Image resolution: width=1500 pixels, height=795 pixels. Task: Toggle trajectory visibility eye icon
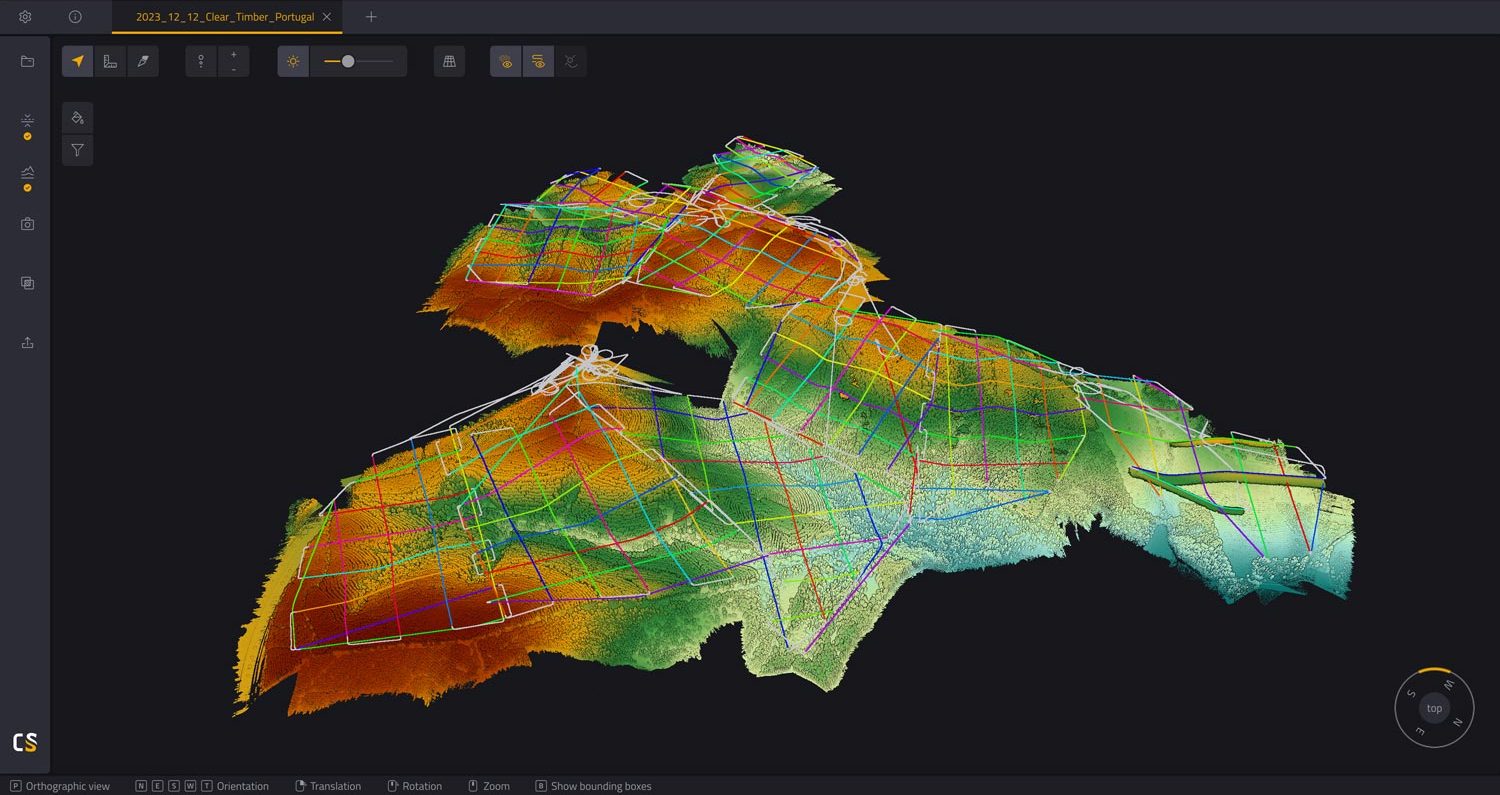point(538,61)
